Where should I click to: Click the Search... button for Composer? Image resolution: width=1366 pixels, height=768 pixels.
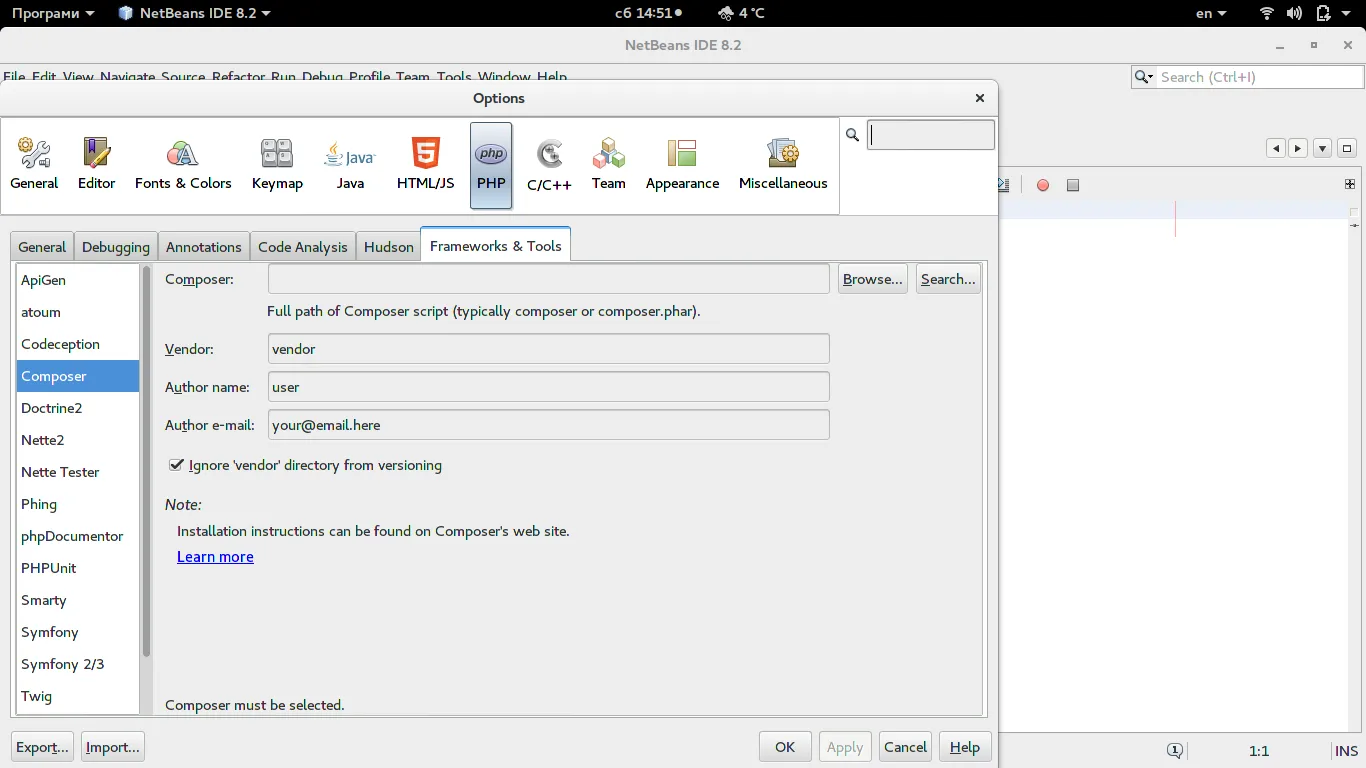pyautogui.click(x=948, y=279)
